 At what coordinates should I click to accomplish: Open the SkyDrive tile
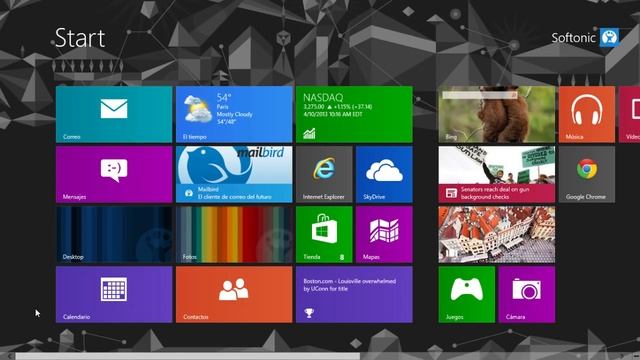click(384, 174)
